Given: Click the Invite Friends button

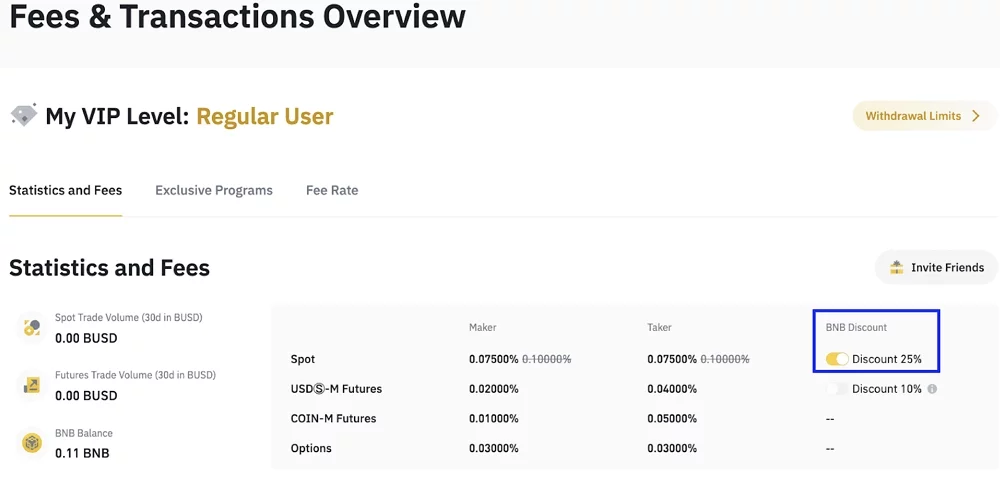Looking at the screenshot, I should (x=936, y=267).
